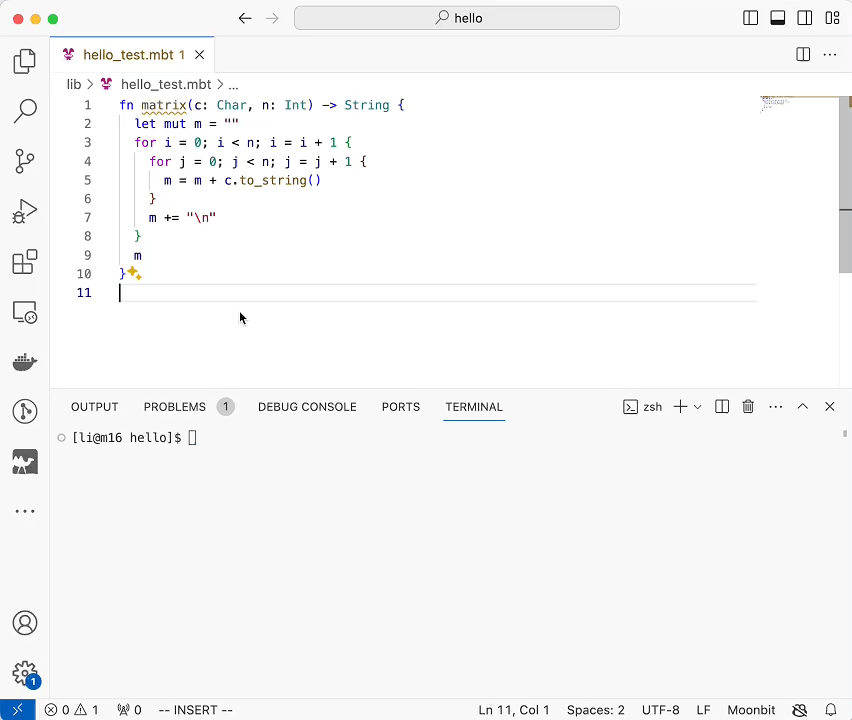Screen dimensions: 852x720
Task: Click the Remote Explorer icon
Action: click(24, 312)
